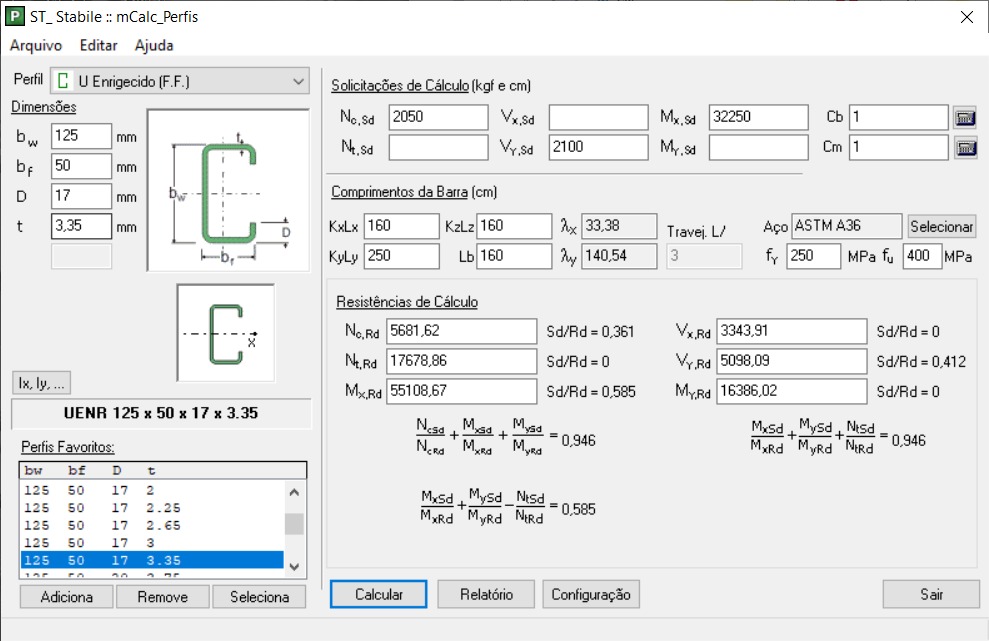989x641 pixels.
Task: Click Remove under favorite profiles
Action: pos(163,597)
